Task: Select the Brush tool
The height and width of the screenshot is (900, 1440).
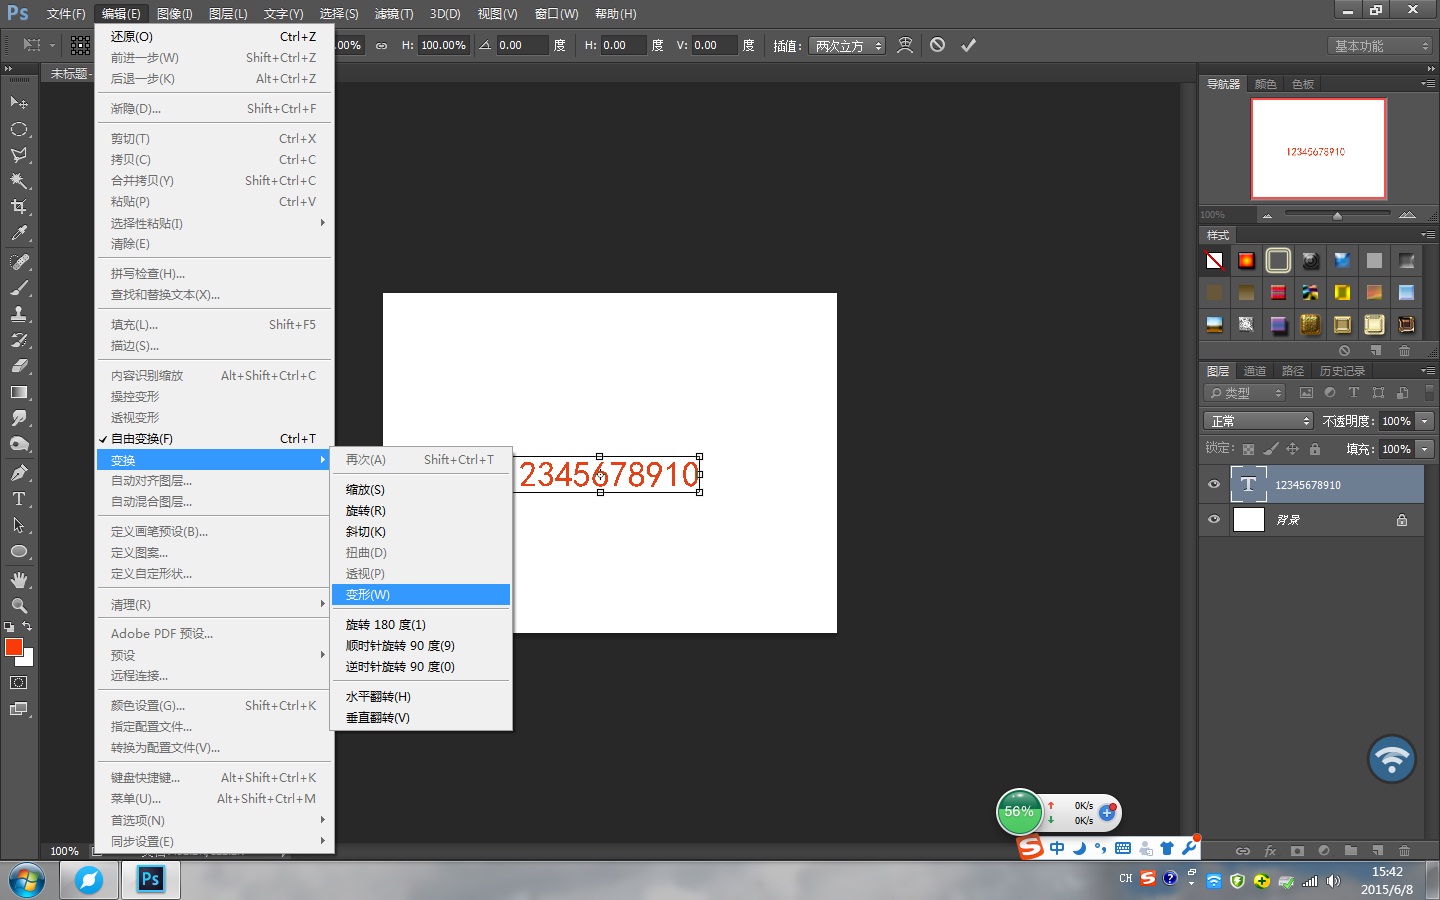Action: [19, 288]
